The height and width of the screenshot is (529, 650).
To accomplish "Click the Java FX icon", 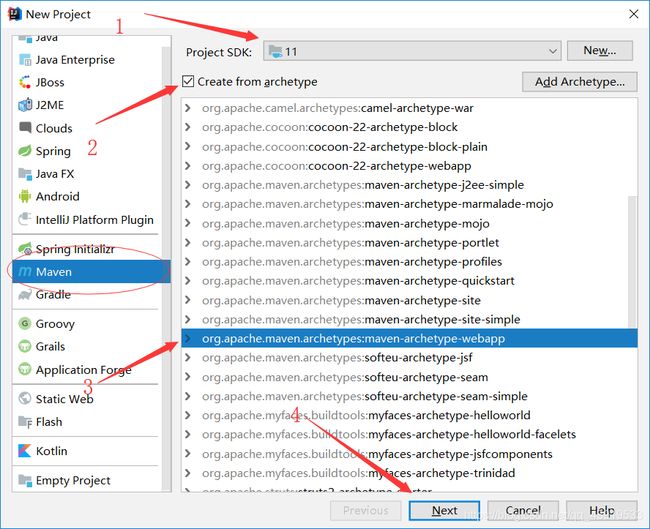I will pyautogui.click(x=25, y=174).
